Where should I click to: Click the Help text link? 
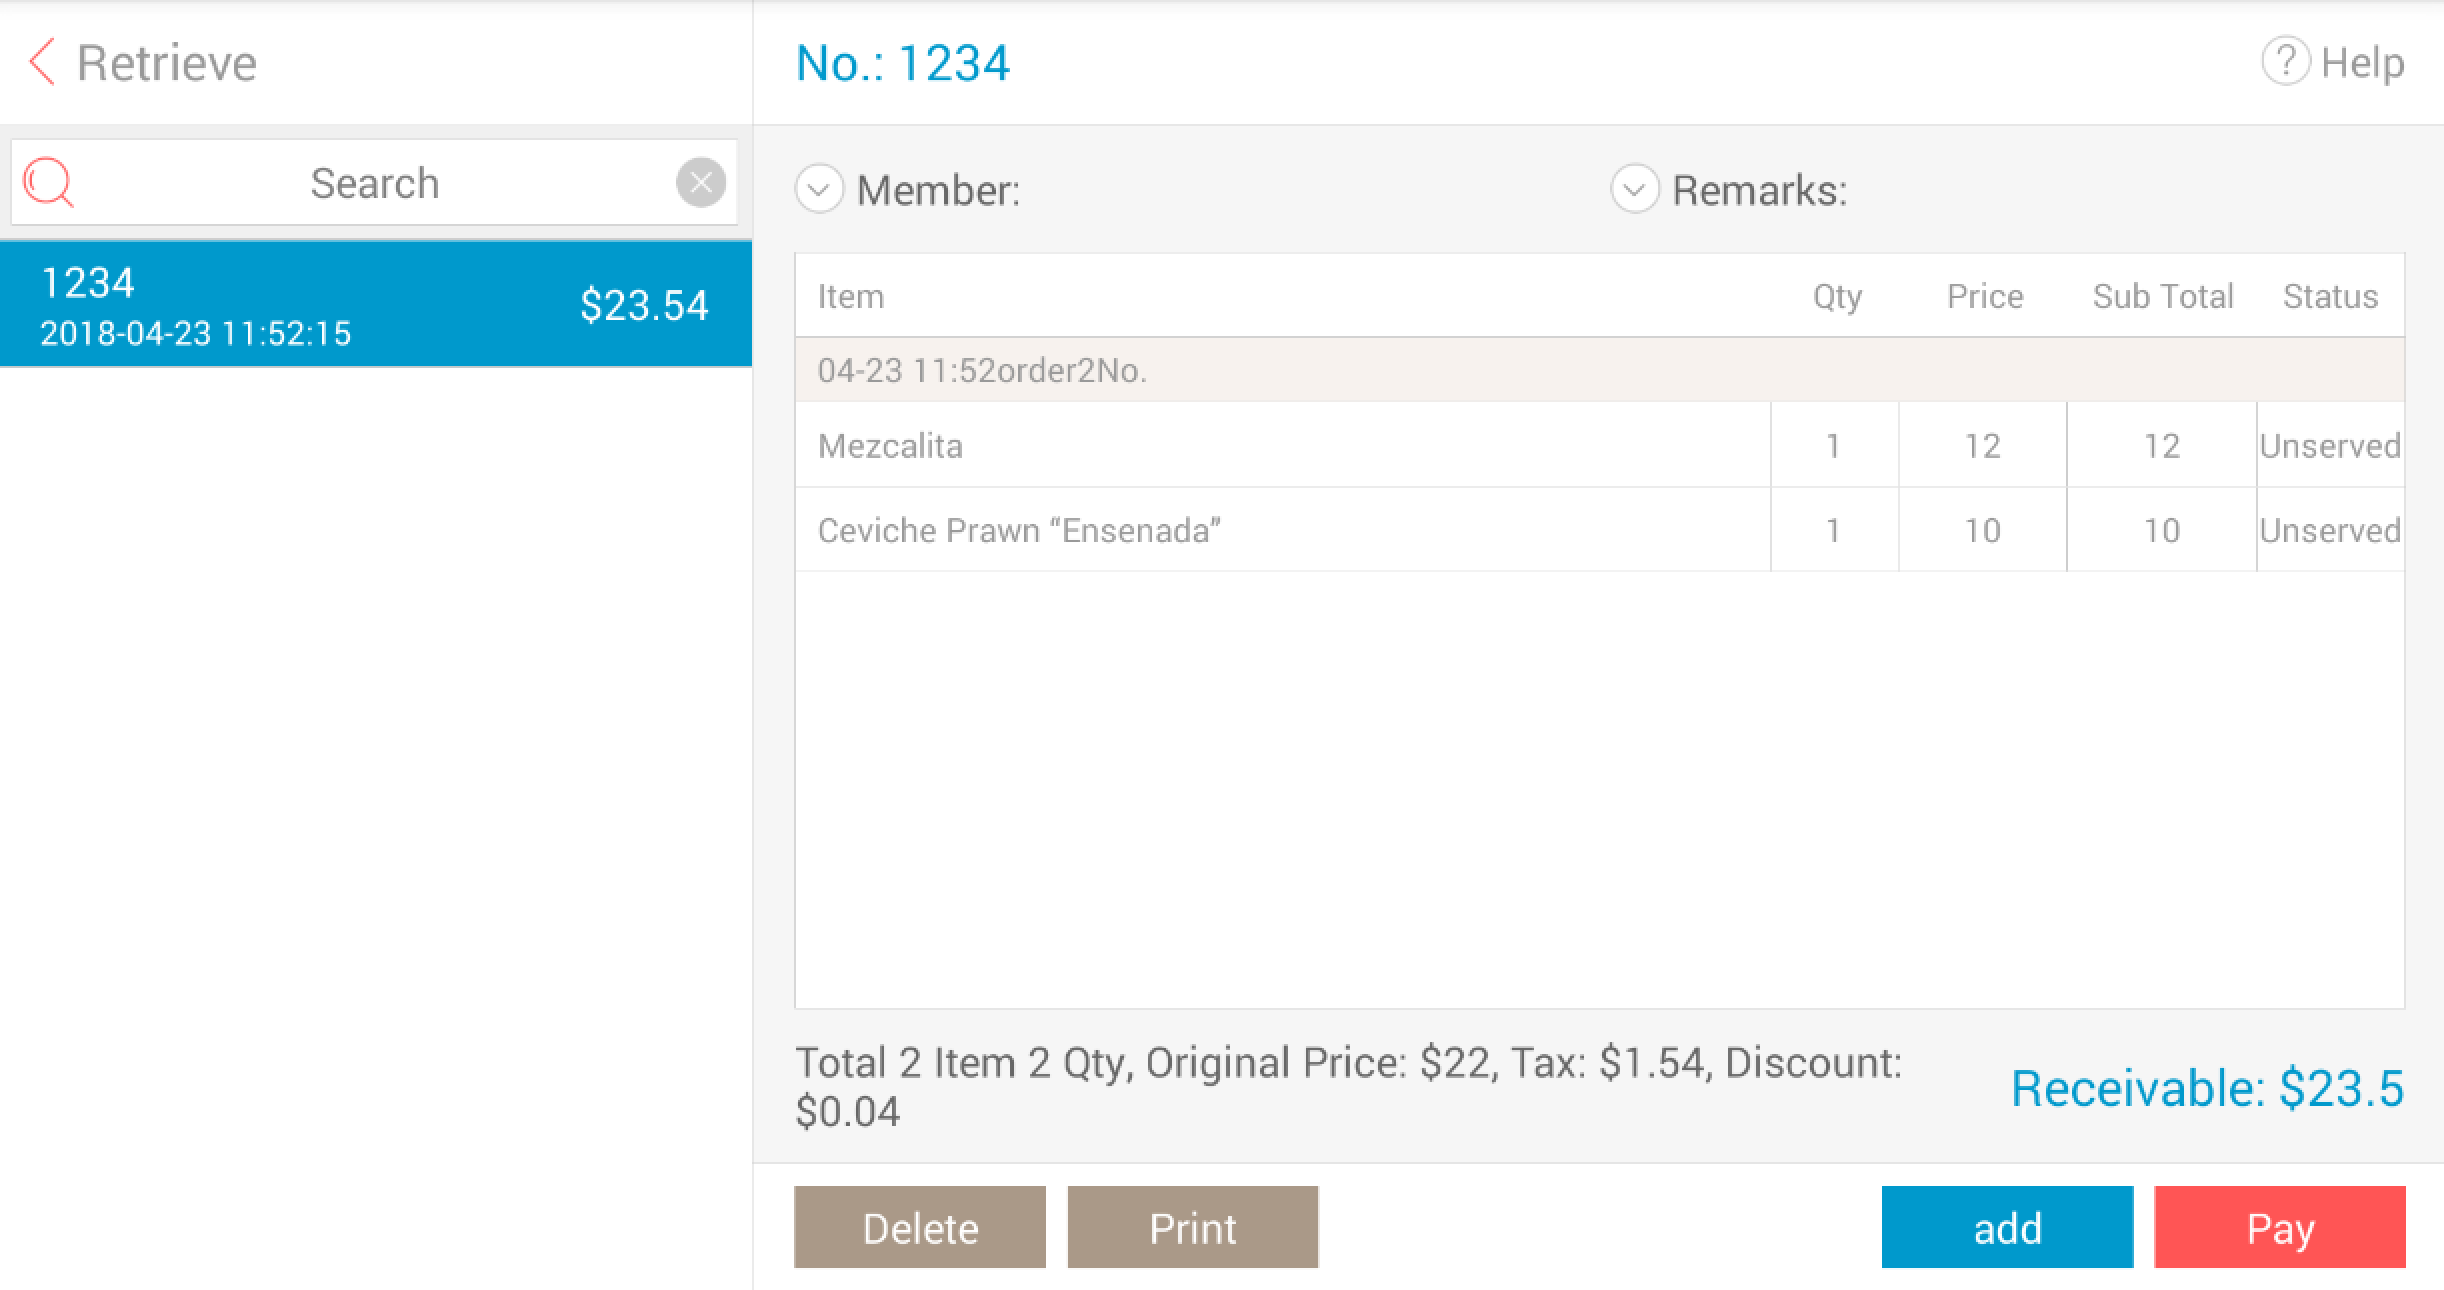[2362, 62]
